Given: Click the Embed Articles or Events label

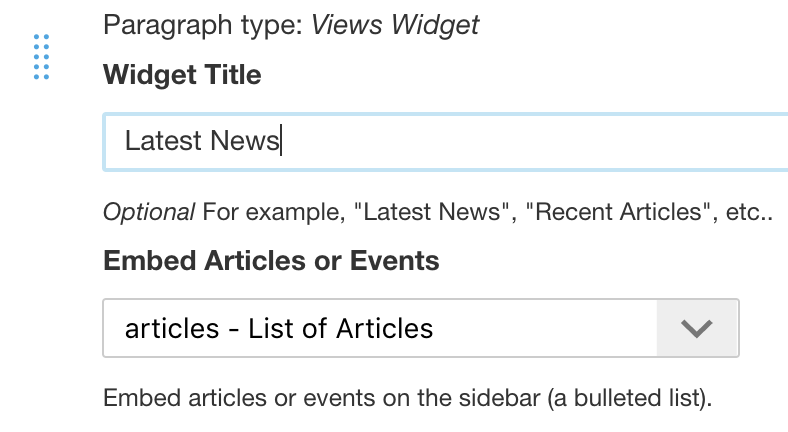Looking at the screenshot, I should [271, 261].
